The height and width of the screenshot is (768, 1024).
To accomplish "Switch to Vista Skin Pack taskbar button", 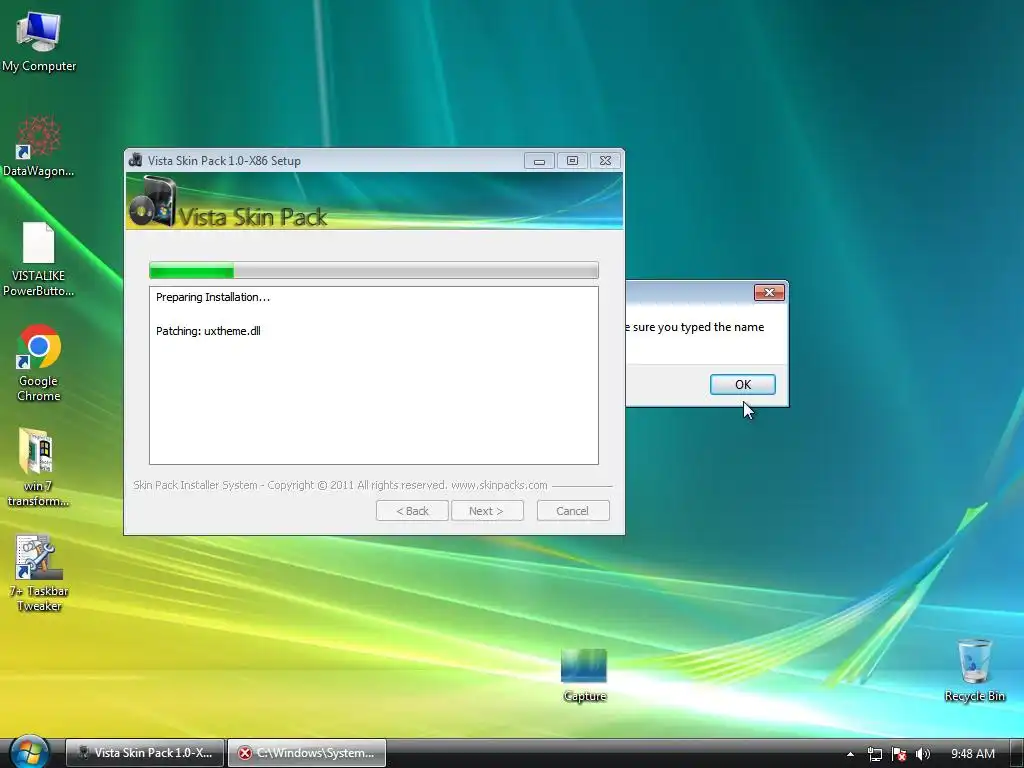I will (x=145, y=752).
